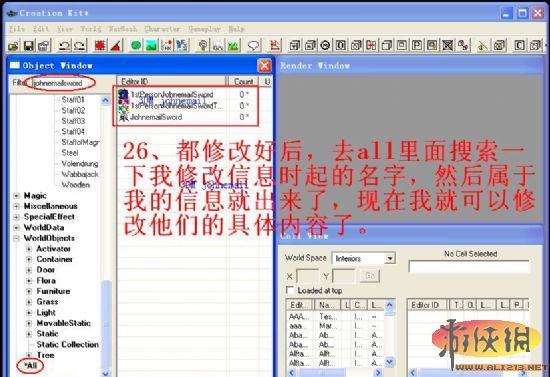The image size is (550, 377).
Task: Toggle the Loaded at top checkbox
Action: [290, 290]
